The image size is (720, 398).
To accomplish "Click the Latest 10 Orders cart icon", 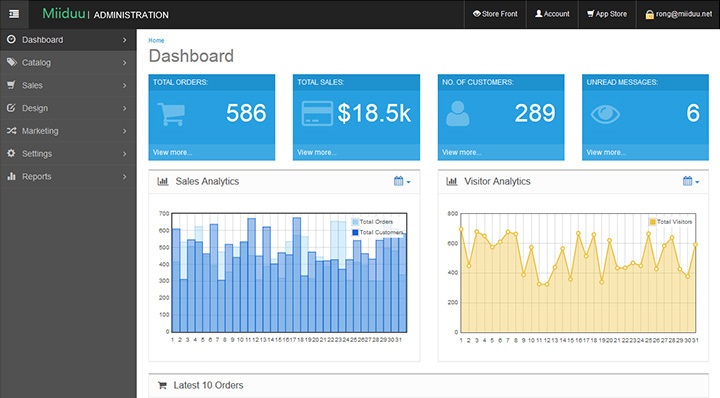I will coord(162,385).
